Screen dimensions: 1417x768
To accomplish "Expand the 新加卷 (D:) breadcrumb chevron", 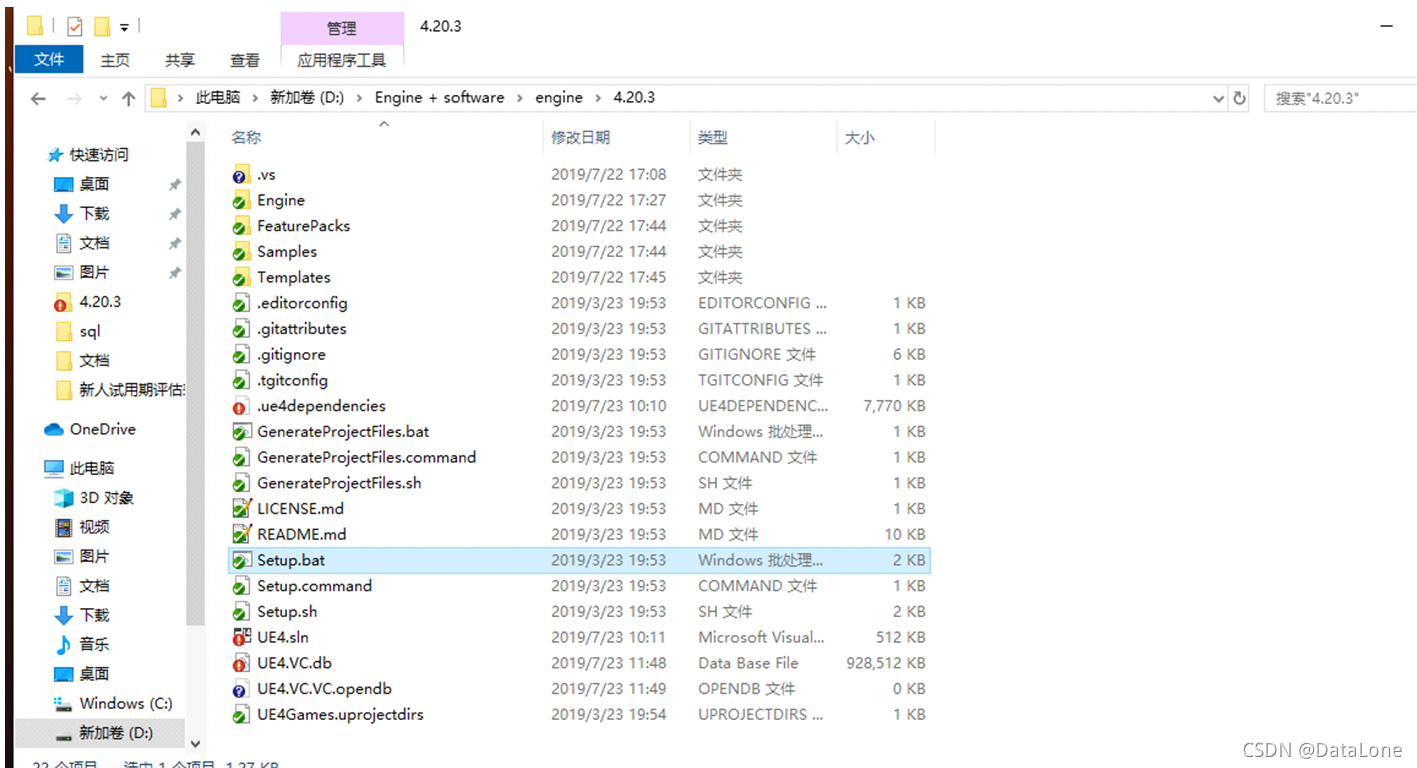I will tap(360, 98).
